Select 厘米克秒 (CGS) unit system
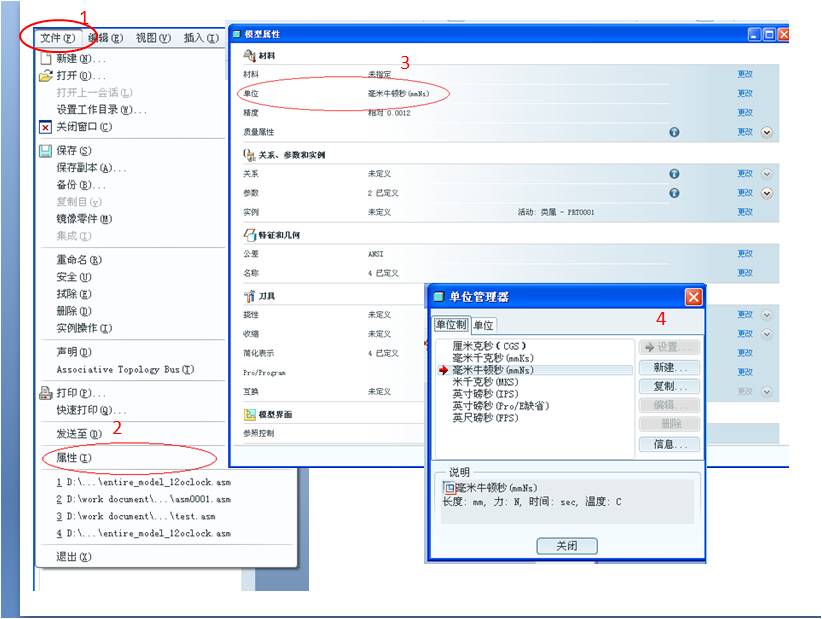This screenshot has height=619, width=822. pos(489,346)
